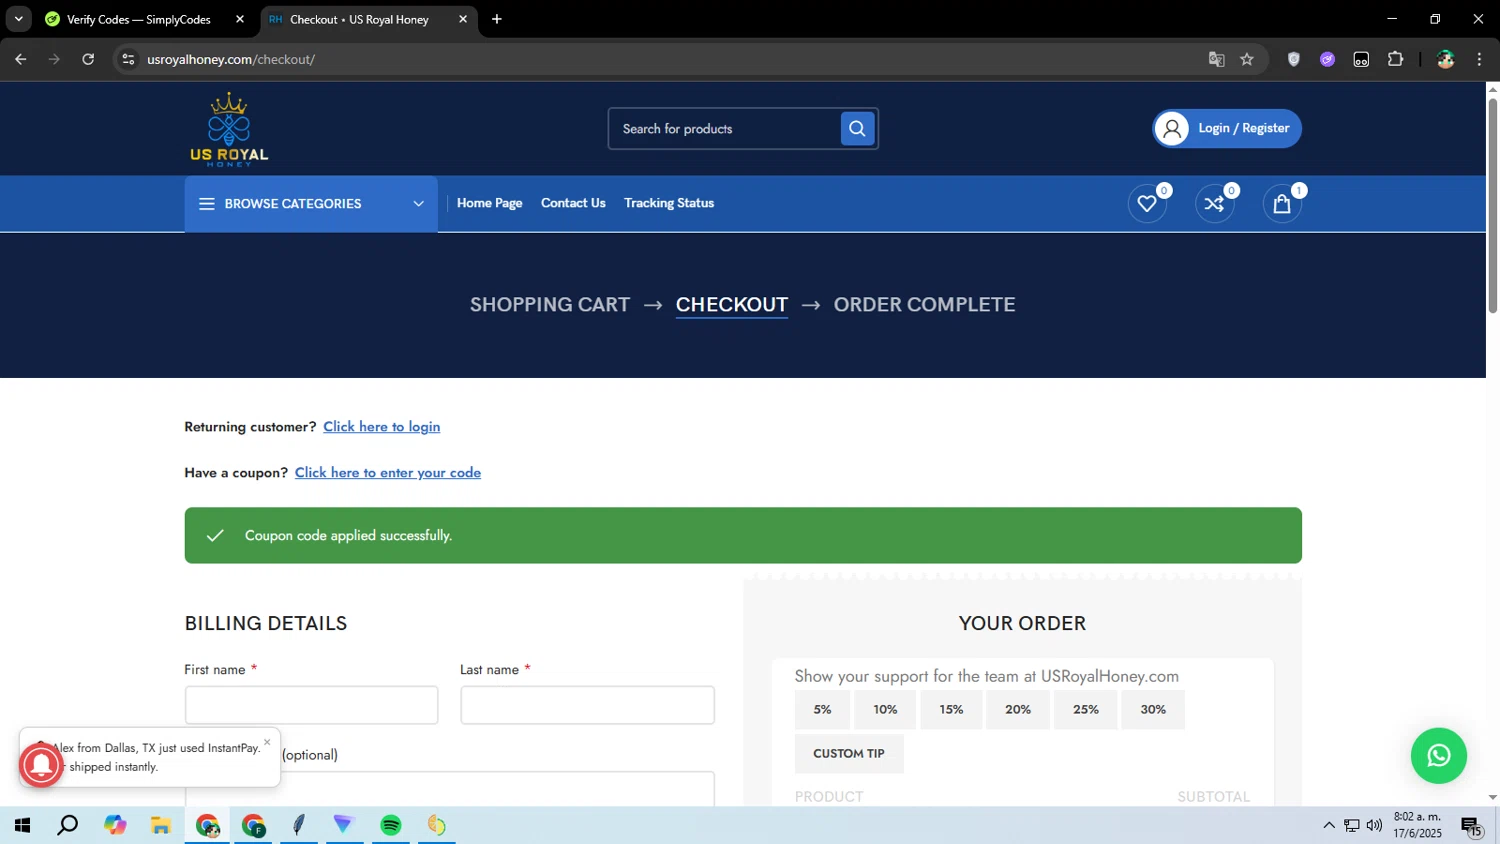Select the 10% tip option

885,710
